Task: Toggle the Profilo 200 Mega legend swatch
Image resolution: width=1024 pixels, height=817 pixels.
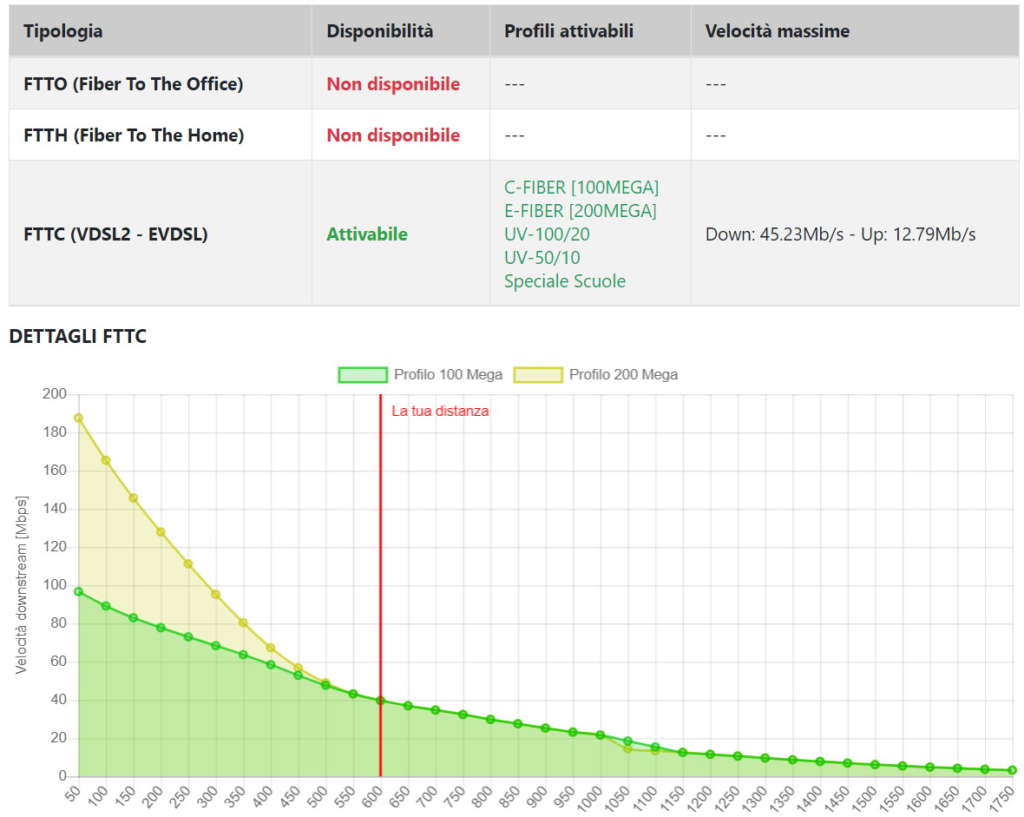Action: click(x=538, y=375)
